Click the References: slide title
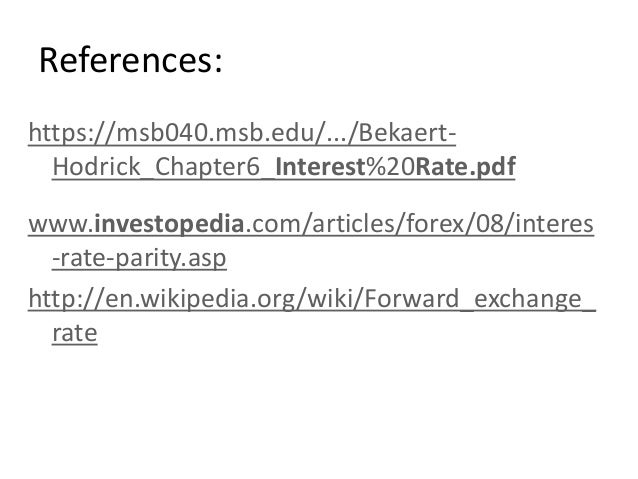The image size is (638, 479). [131, 60]
